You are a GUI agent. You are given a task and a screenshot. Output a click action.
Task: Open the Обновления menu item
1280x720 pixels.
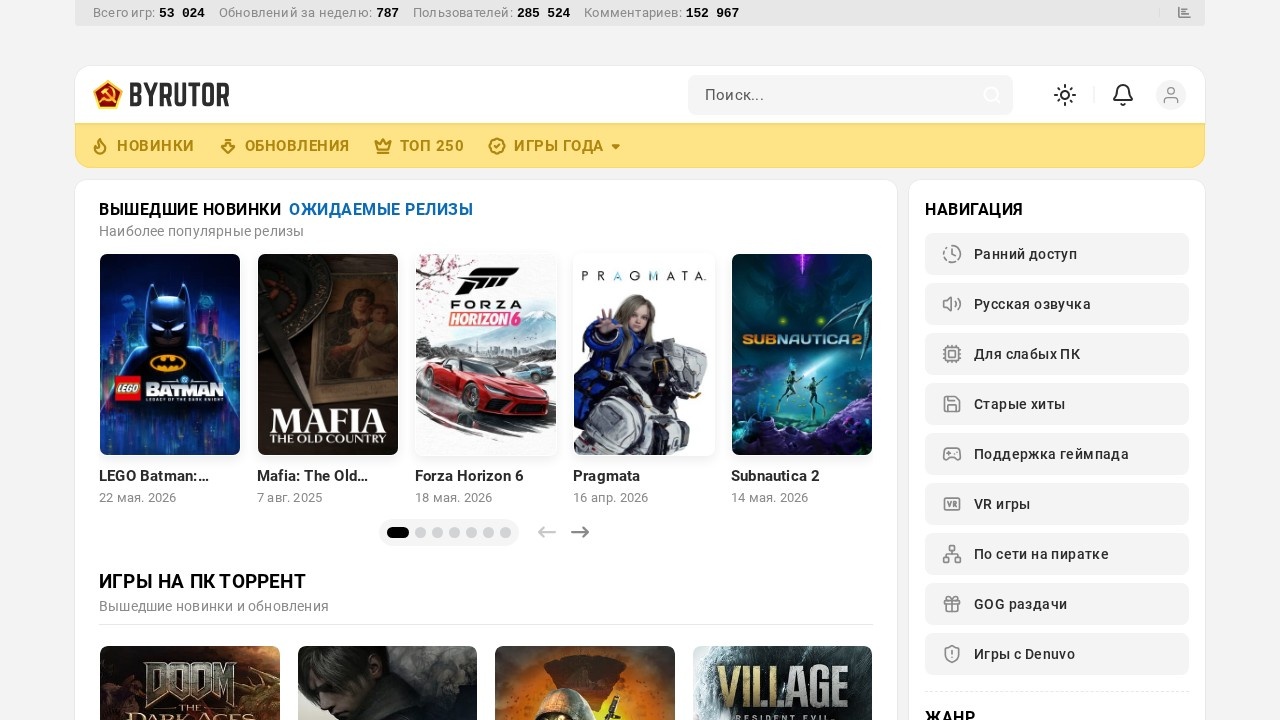[297, 146]
